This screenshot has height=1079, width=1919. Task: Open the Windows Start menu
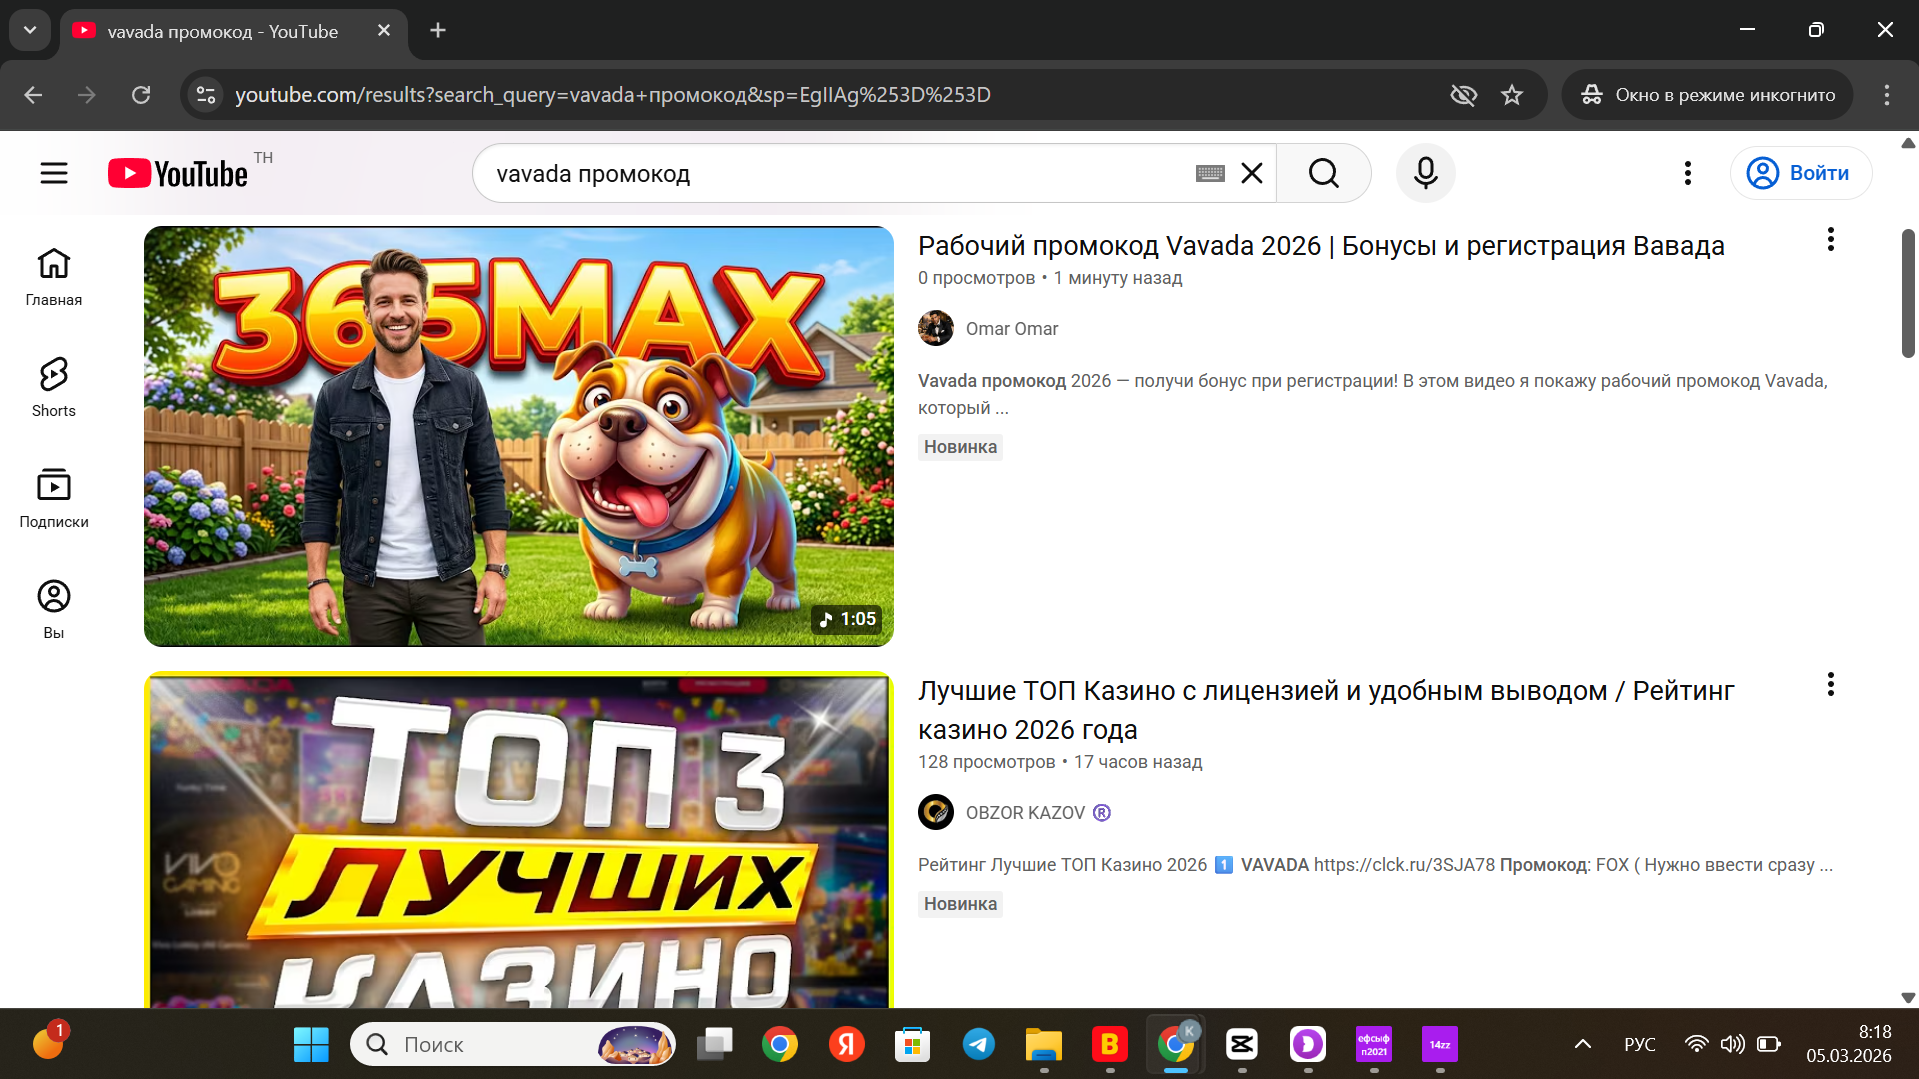(x=311, y=1045)
